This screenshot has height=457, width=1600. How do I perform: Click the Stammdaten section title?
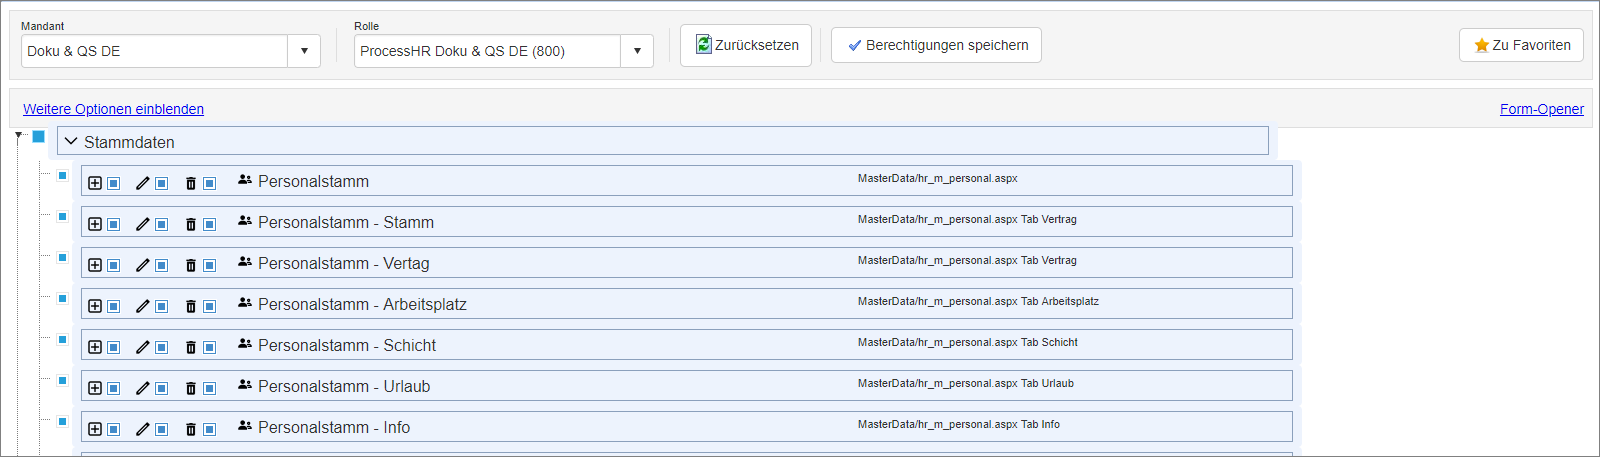click(x=129, y=142)
